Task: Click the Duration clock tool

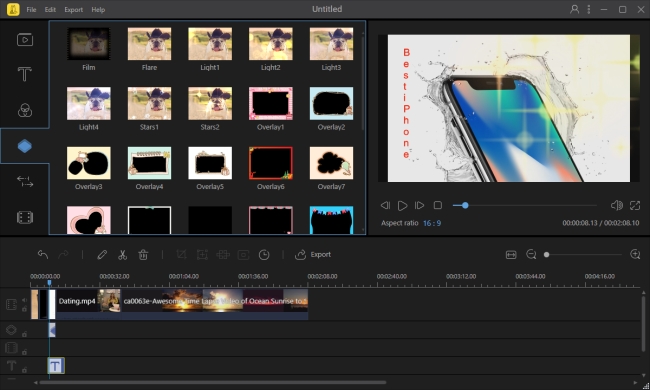Action: tap(264, 254)
